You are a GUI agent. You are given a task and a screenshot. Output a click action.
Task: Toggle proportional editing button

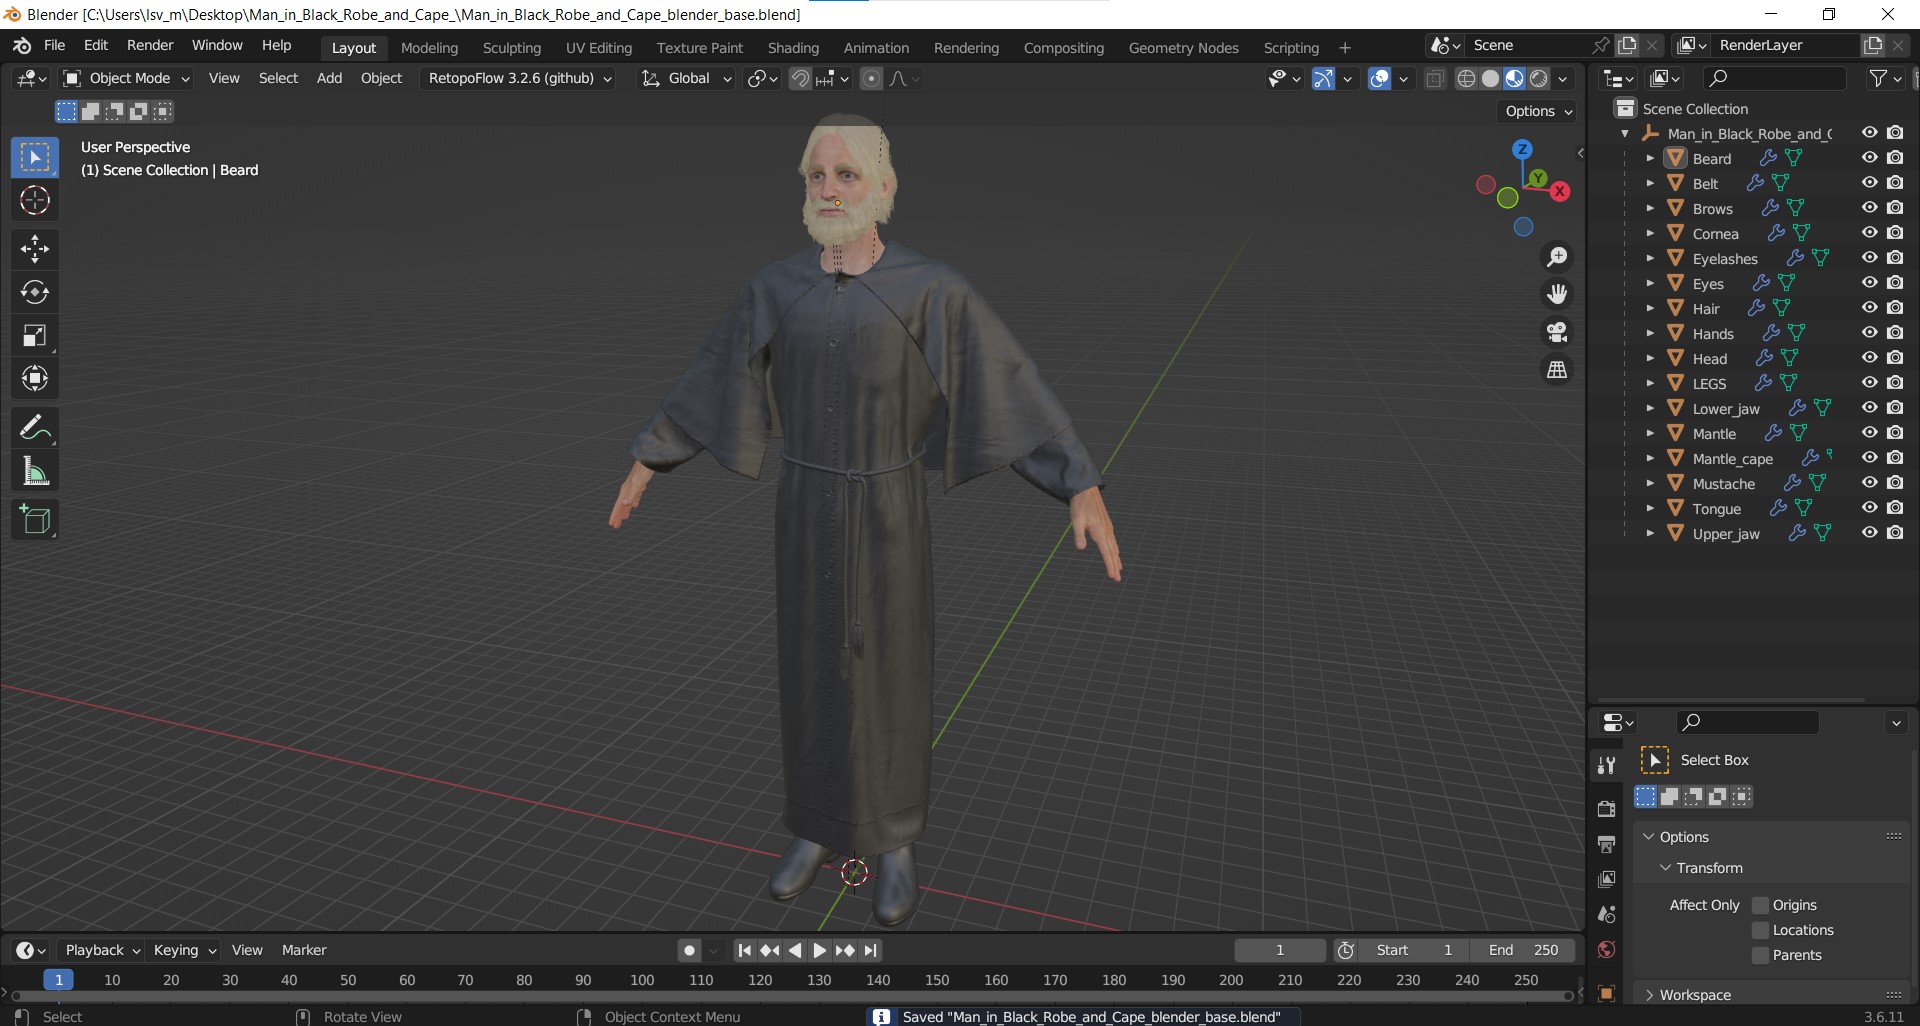pos(871,79)
